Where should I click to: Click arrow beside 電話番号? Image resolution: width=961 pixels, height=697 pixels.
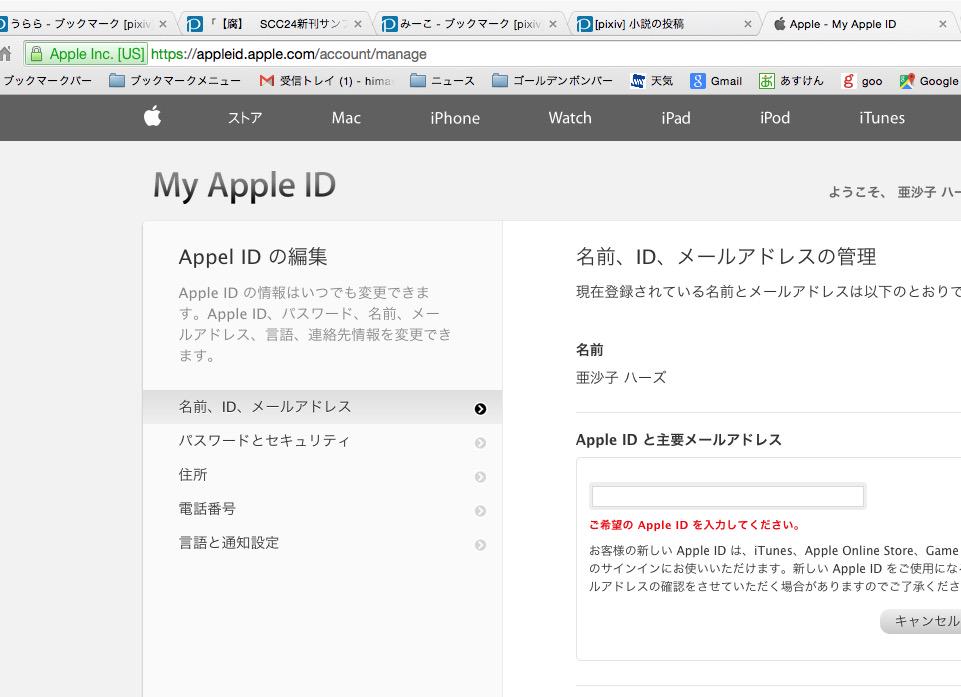[x=480, y=511]
